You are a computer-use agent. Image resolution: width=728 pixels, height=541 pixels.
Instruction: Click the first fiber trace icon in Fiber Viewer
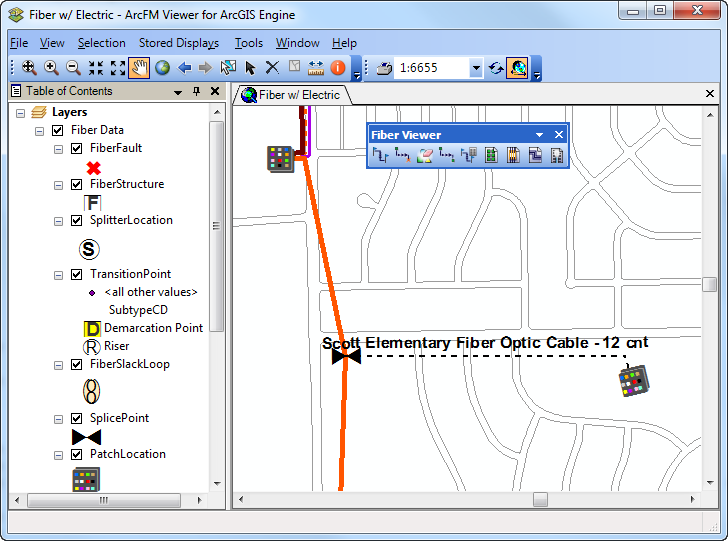click(x=381, y=155)
